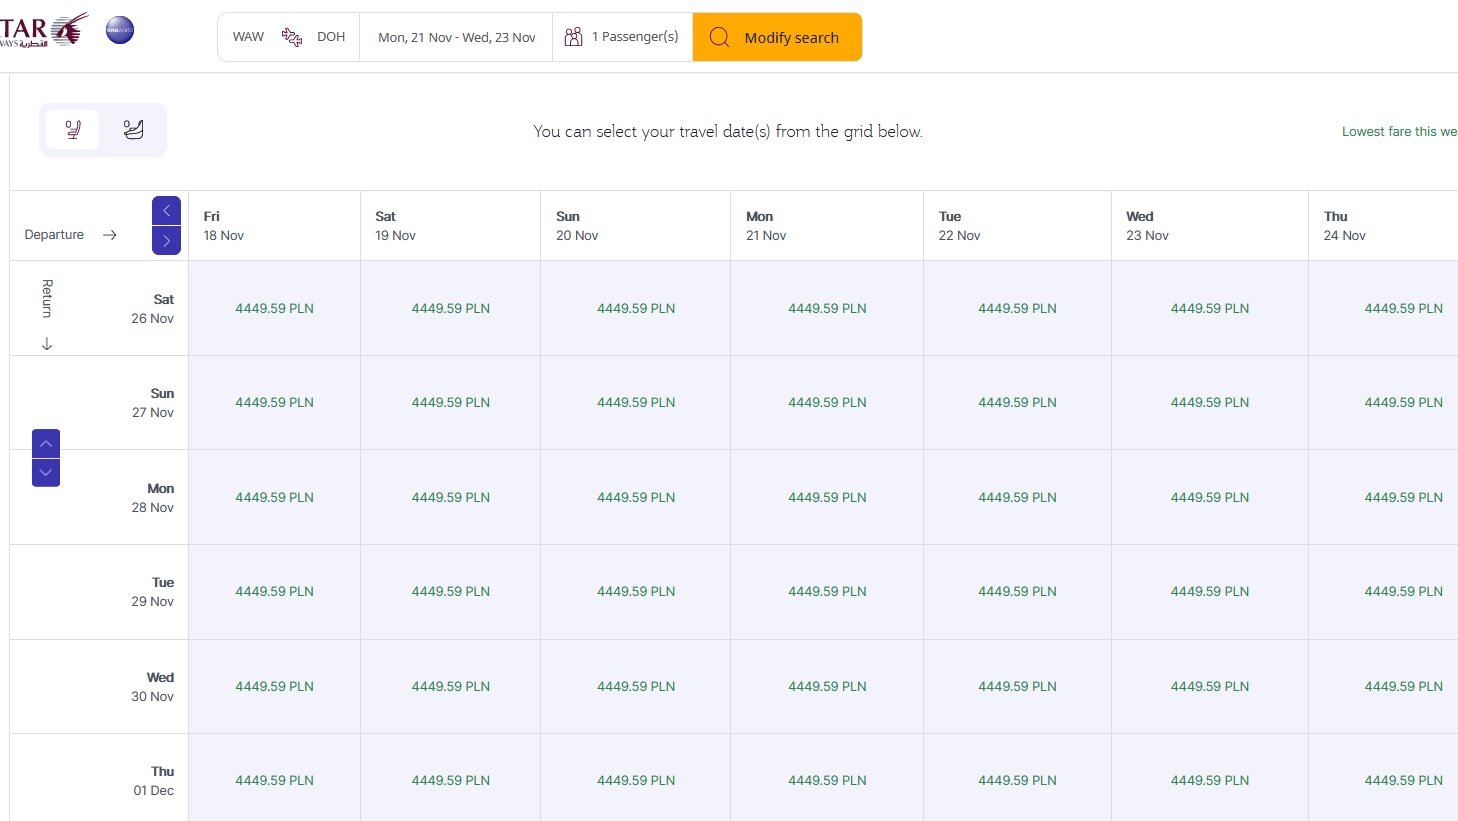Pick fare for Wed 23 Nov departing, Thu 01 Dec returning
1458x821 pixels.
tap(1210, 779)
